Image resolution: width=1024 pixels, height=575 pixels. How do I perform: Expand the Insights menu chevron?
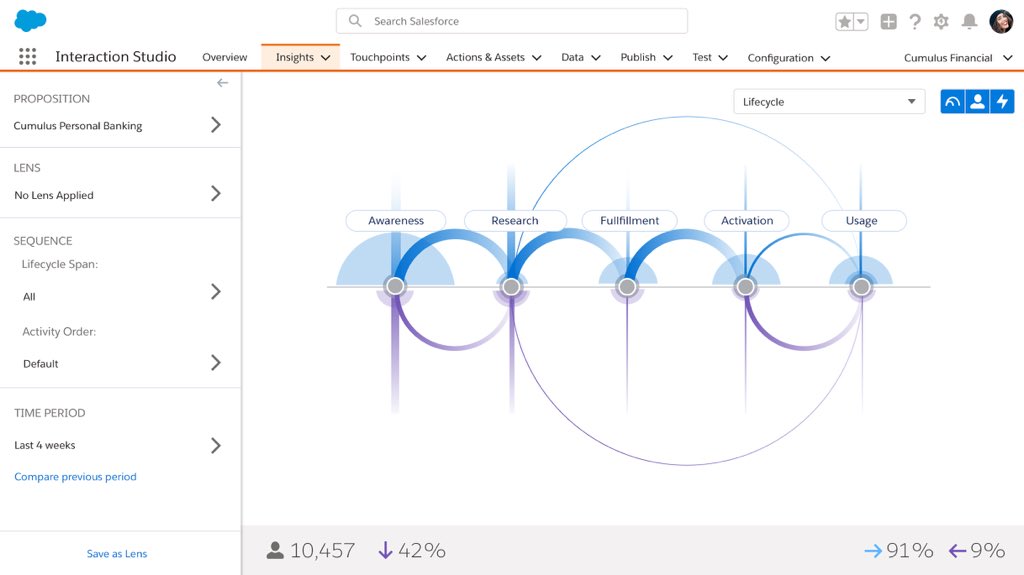click(326, 58)
